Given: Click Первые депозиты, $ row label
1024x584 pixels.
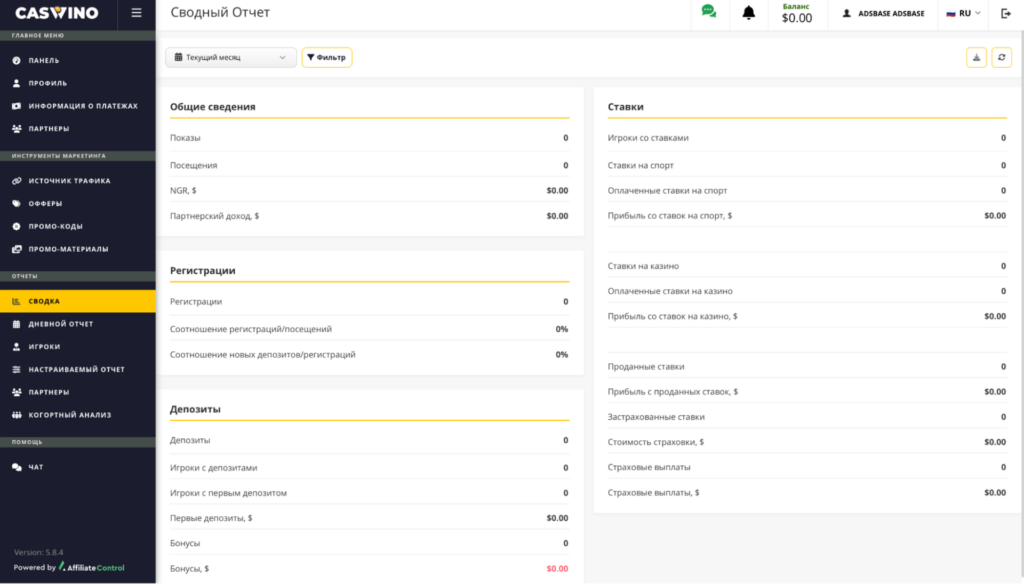Looking at the screenshot, I should (212, 518).
